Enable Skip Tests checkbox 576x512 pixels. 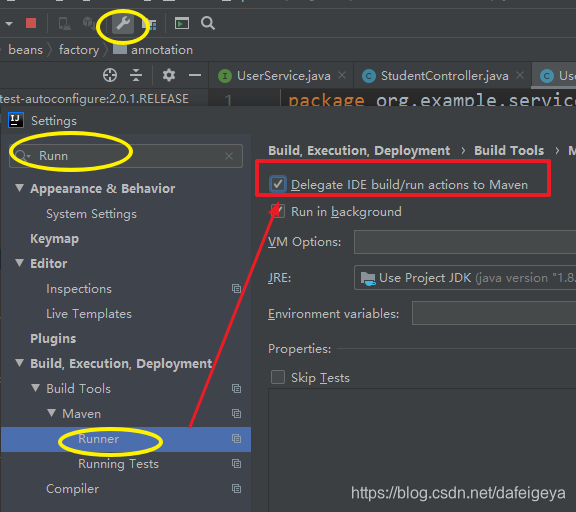click(x=278, y=377)
